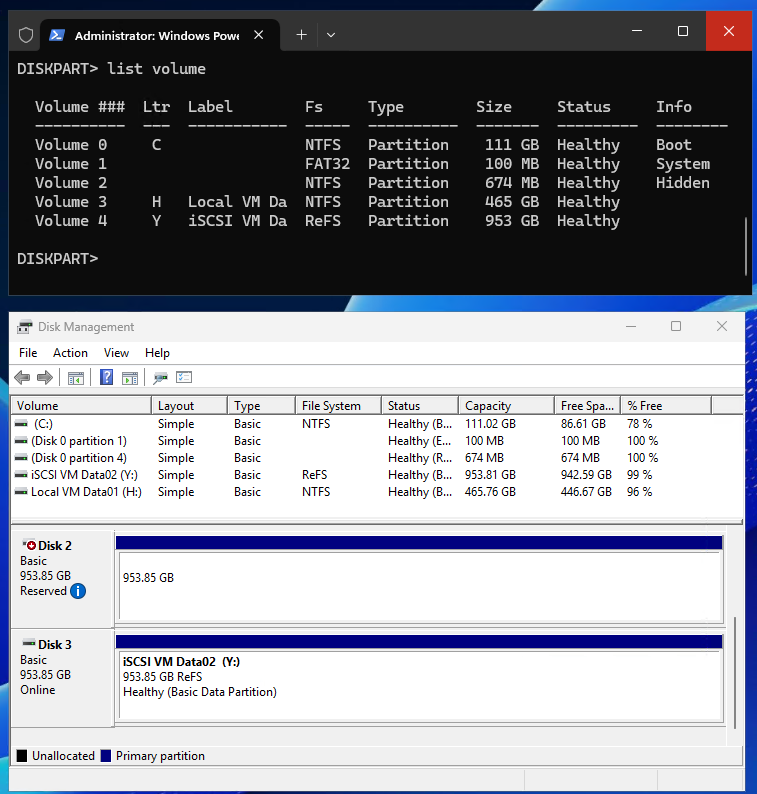Select the Disk 2 953.85 GB partition block
757x794 pixels.
(x=419, y=579)
